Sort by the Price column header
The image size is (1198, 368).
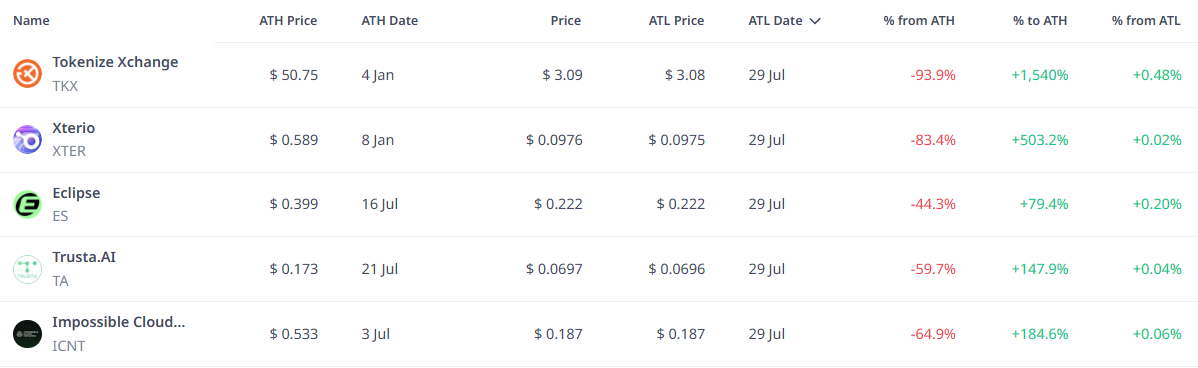[566, 21]
